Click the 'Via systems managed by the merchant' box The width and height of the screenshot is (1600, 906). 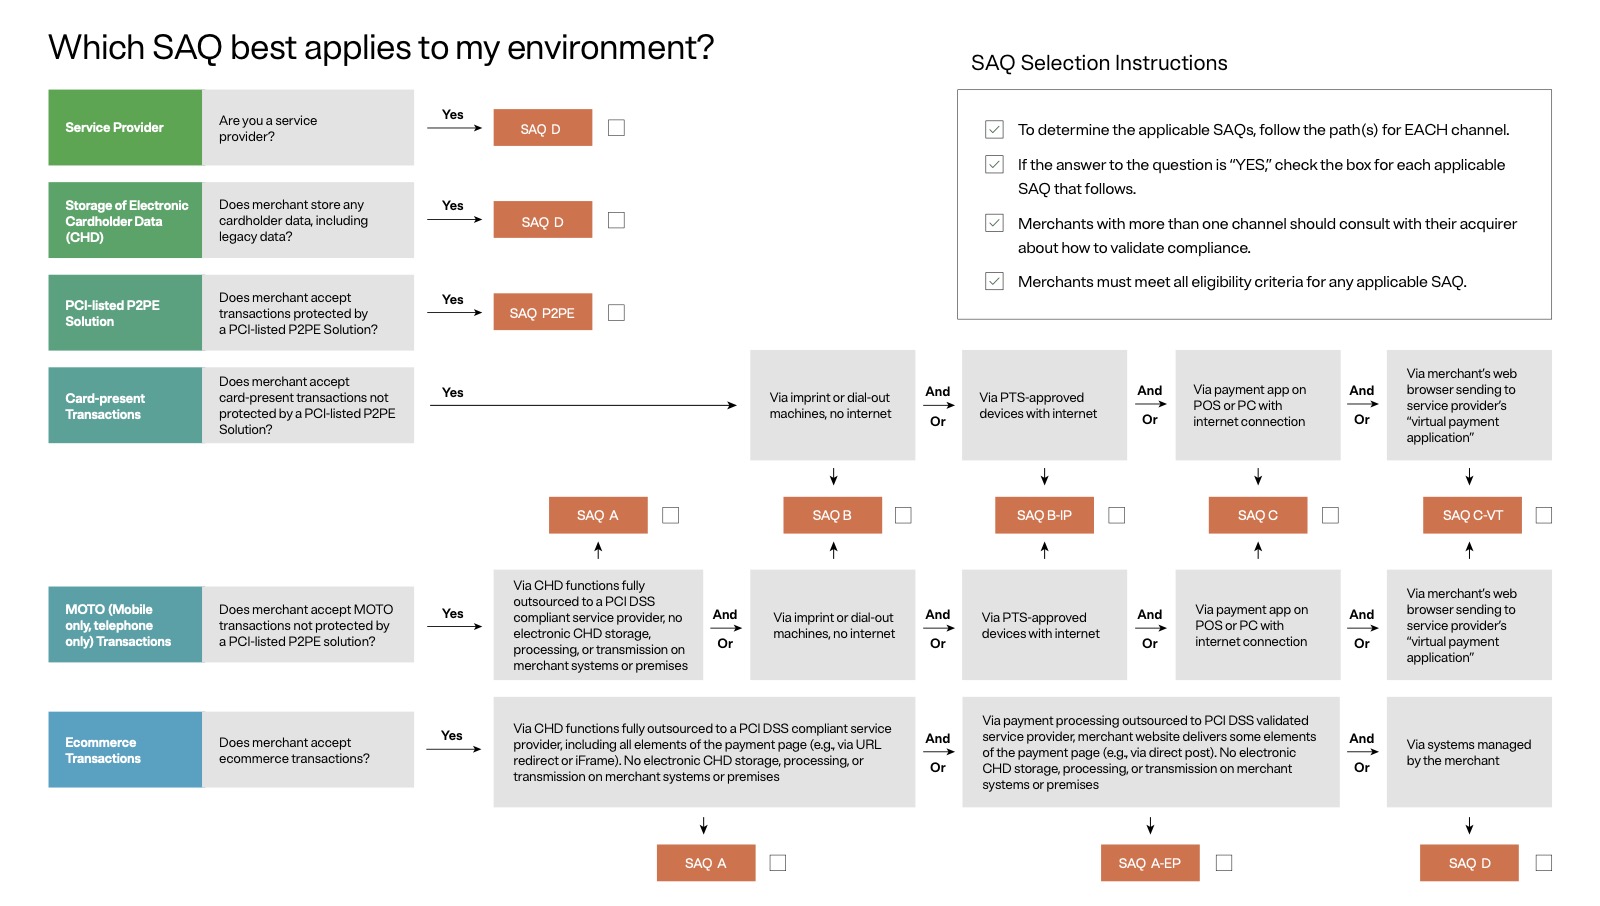click(1468, 752)
